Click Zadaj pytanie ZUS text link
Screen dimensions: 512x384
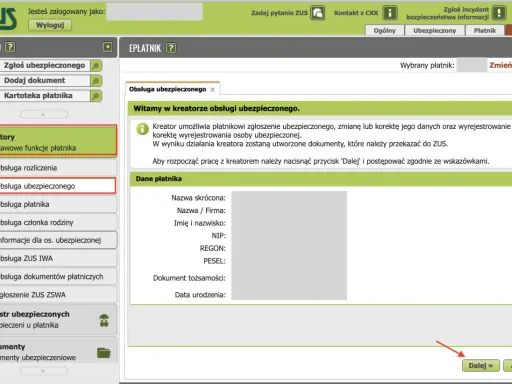pos(279,13)
